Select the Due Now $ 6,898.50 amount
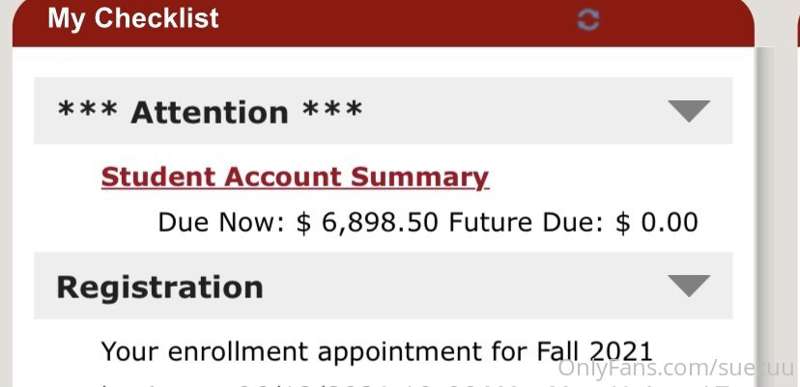 pyautogui.click(x=367, y=223)
